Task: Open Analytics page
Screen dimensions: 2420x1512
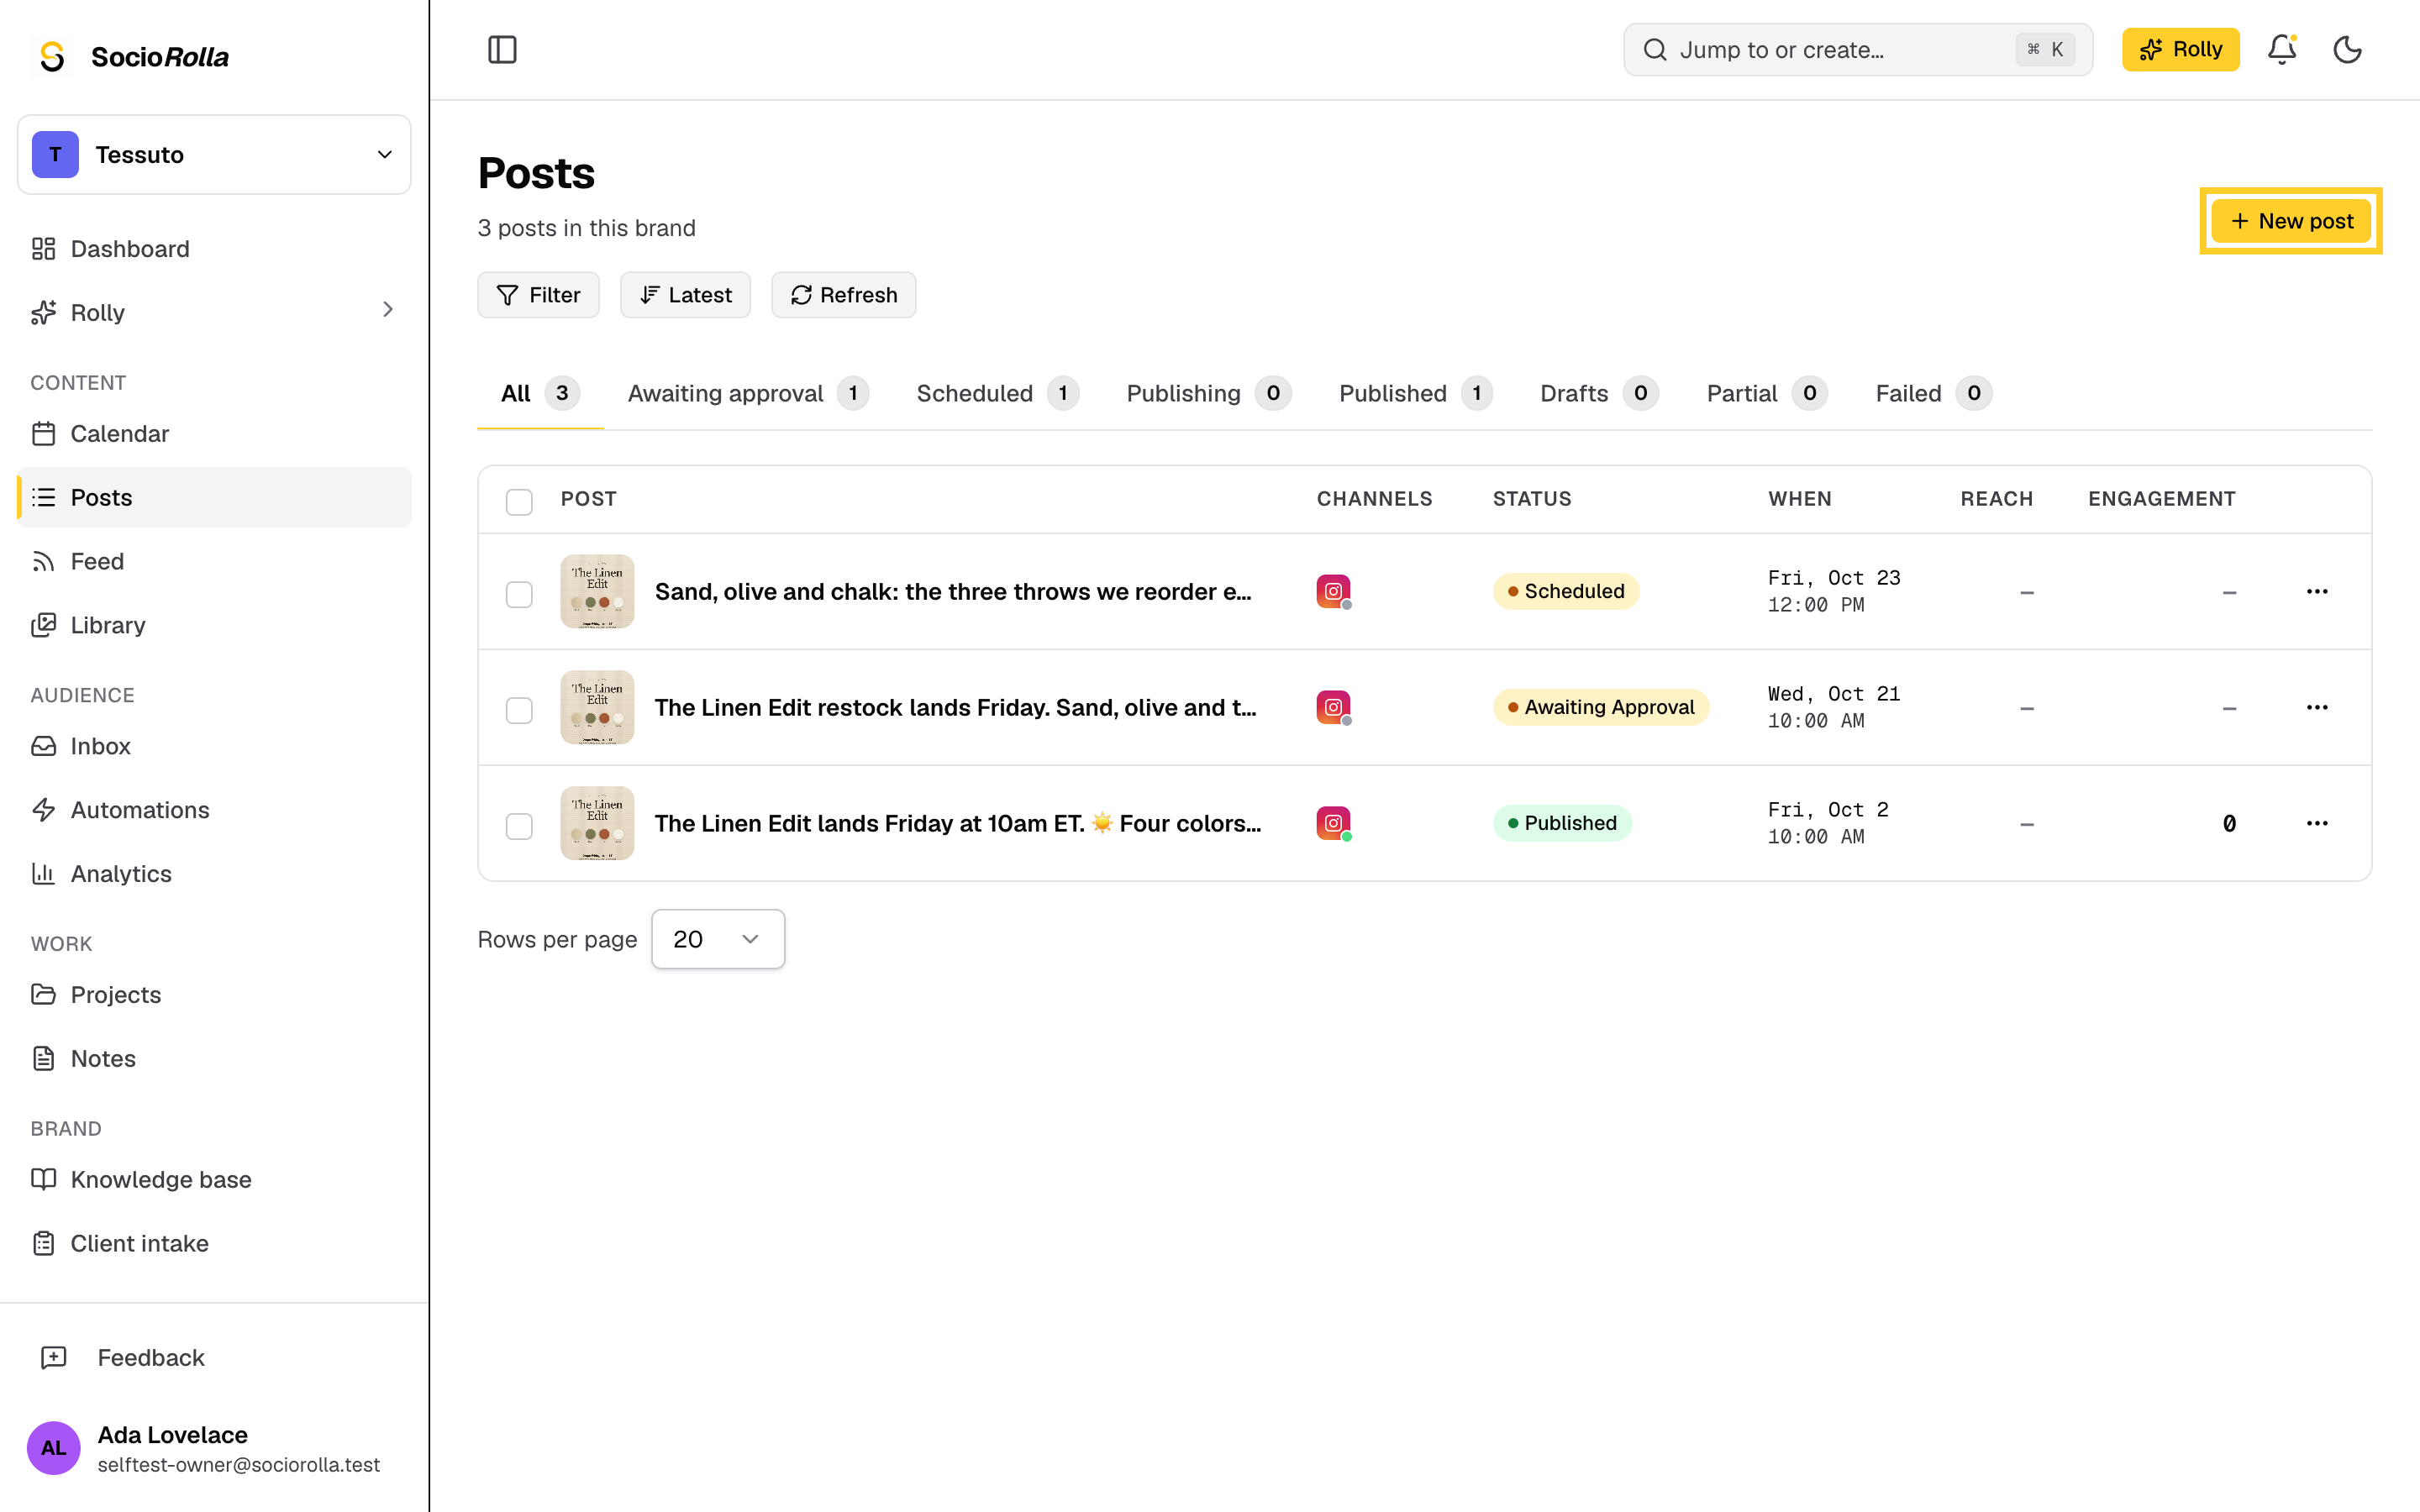Action: pos(214,874)
